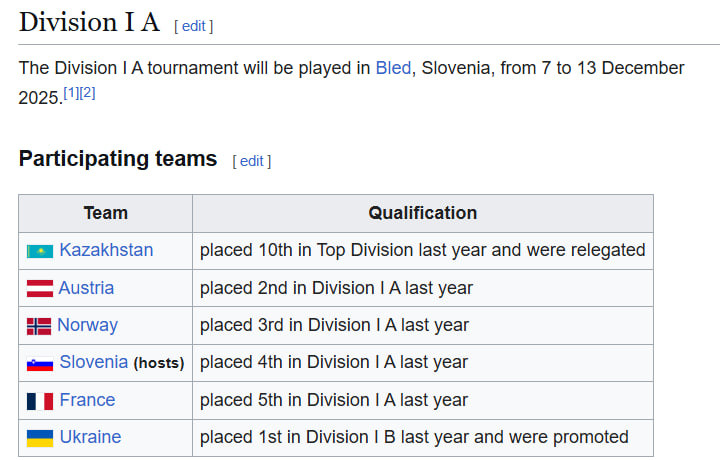Edit the Participating teams section

coord(252,161)
